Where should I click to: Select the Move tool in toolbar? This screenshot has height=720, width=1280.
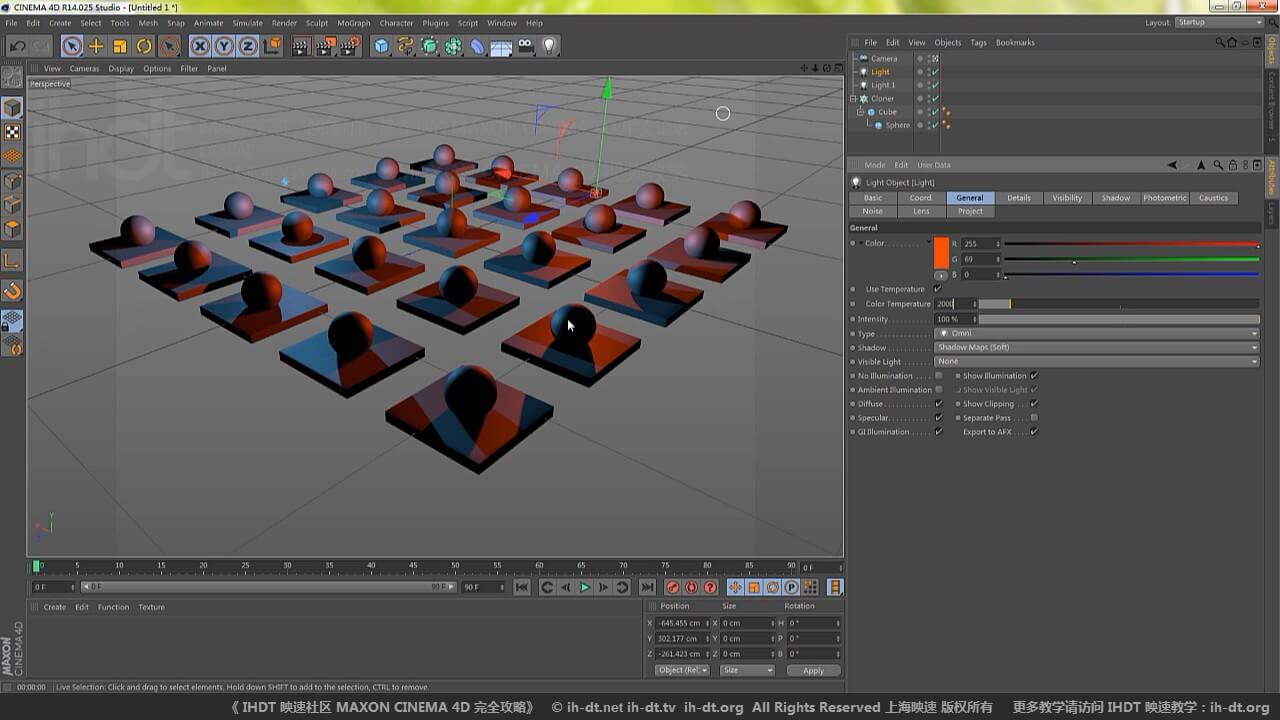(96, 46)
